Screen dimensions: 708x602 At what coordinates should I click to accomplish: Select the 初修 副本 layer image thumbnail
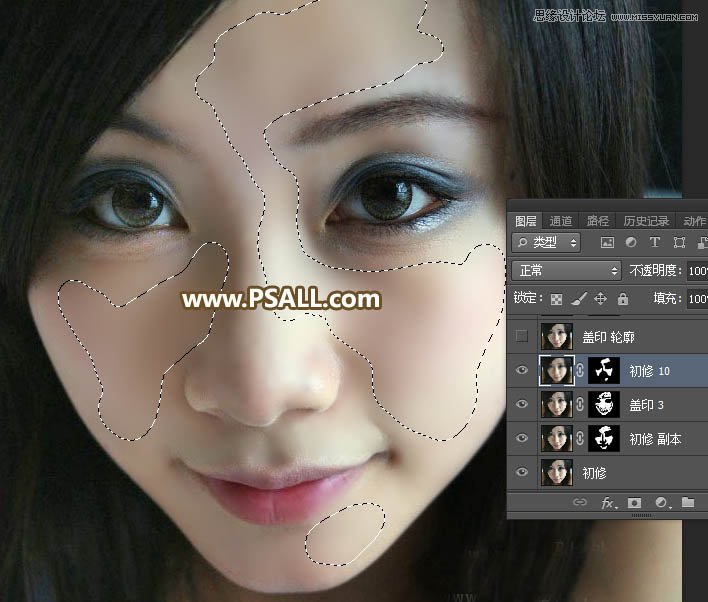557,438
